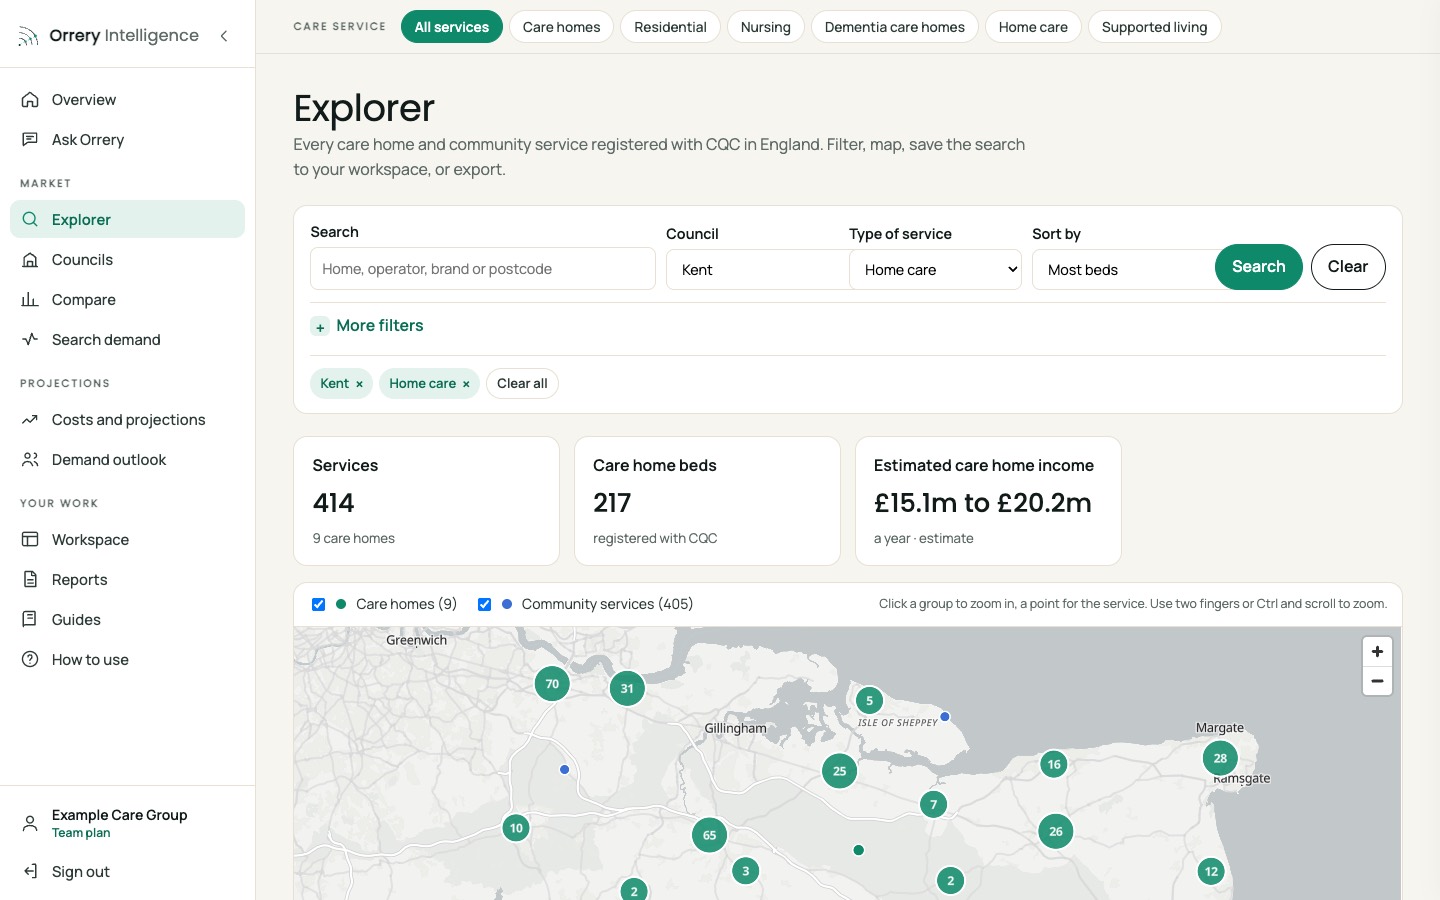
Task: Open the Council selector showing Kent
Action: (x=757, y=270)
